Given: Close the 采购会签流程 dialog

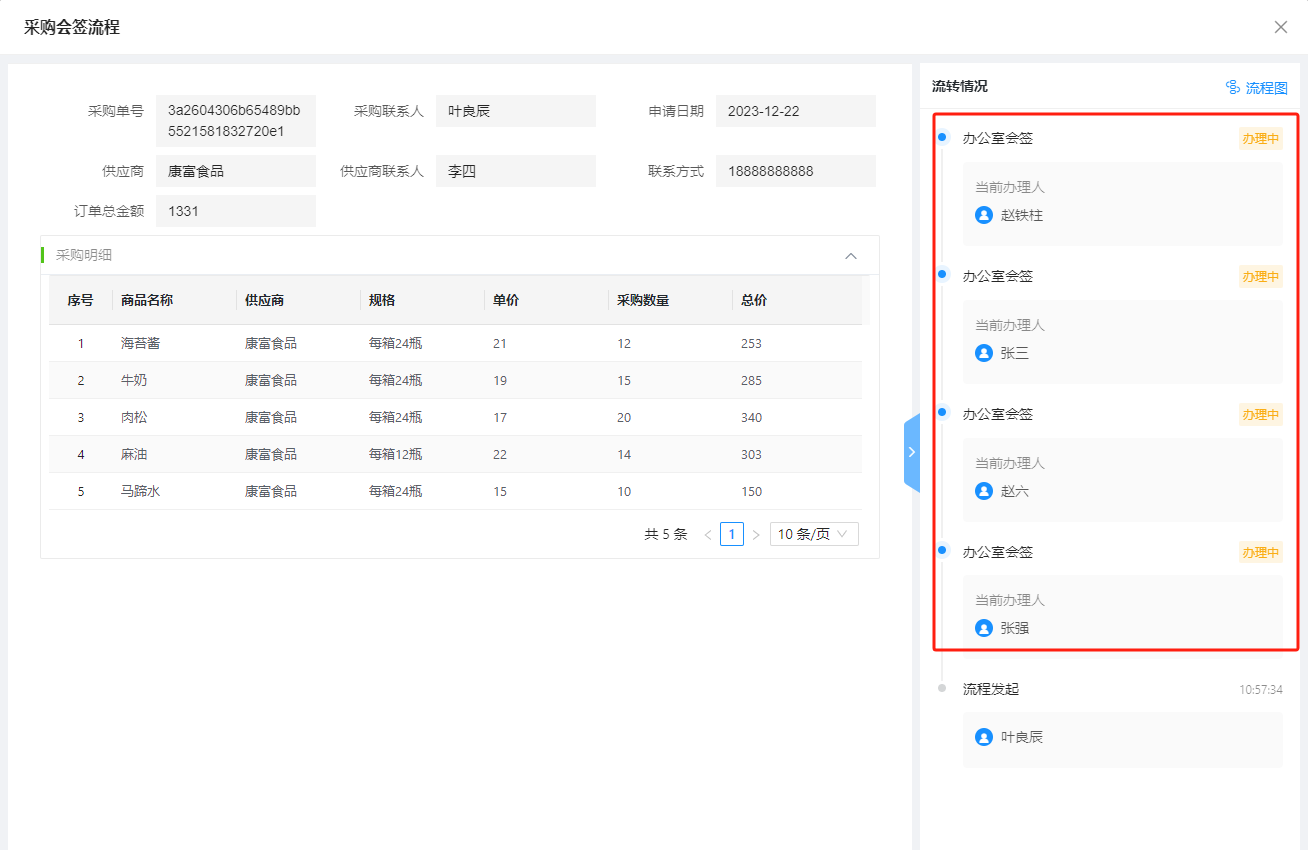Looking at the screenshot, I should pos(1280,27).
